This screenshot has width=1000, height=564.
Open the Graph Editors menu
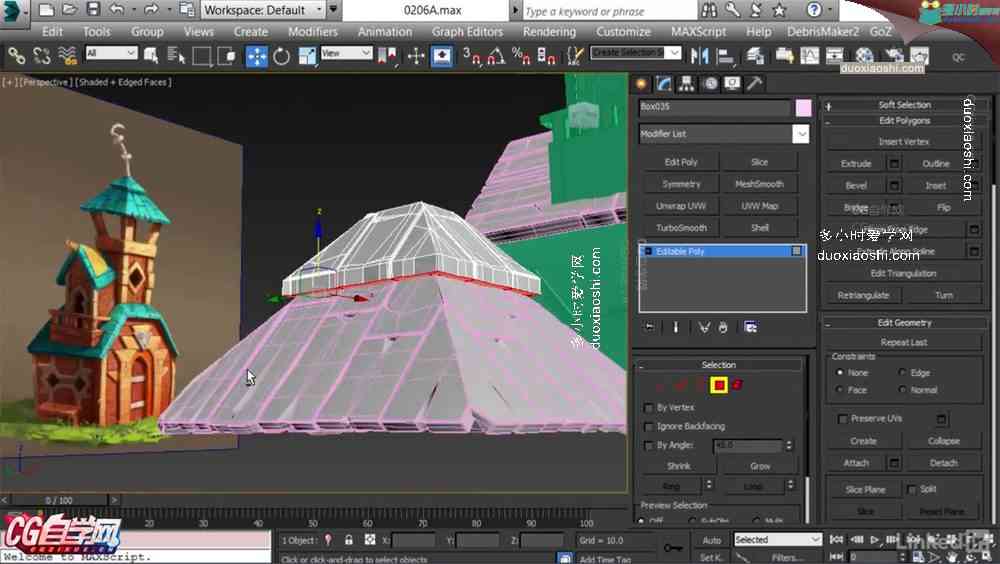[x=467, y=31]
